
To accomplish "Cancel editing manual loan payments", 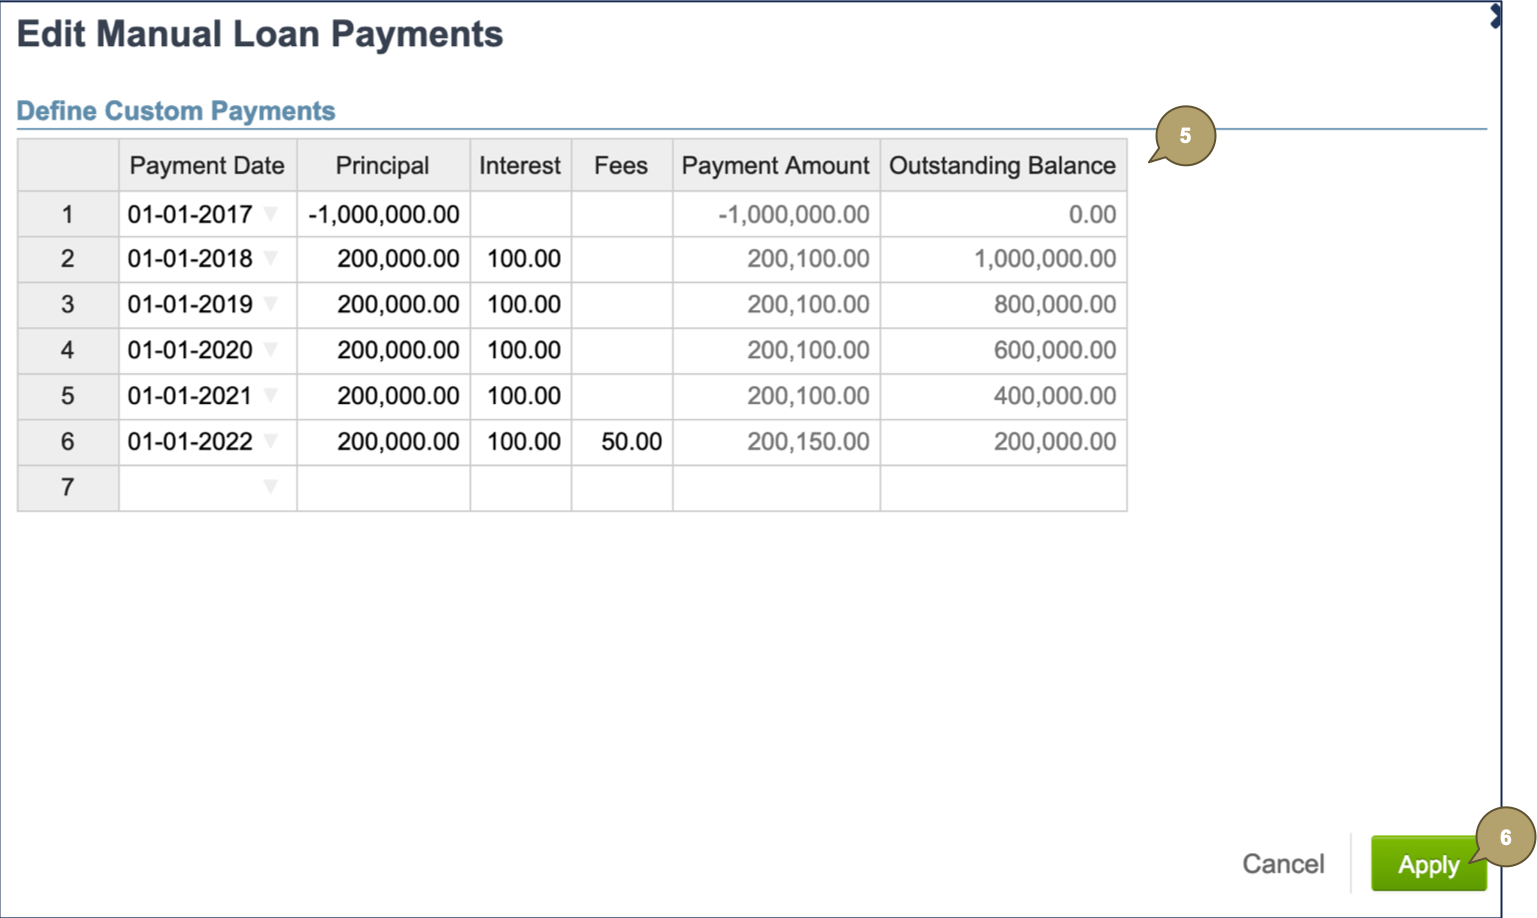I will pos(1283,864).
